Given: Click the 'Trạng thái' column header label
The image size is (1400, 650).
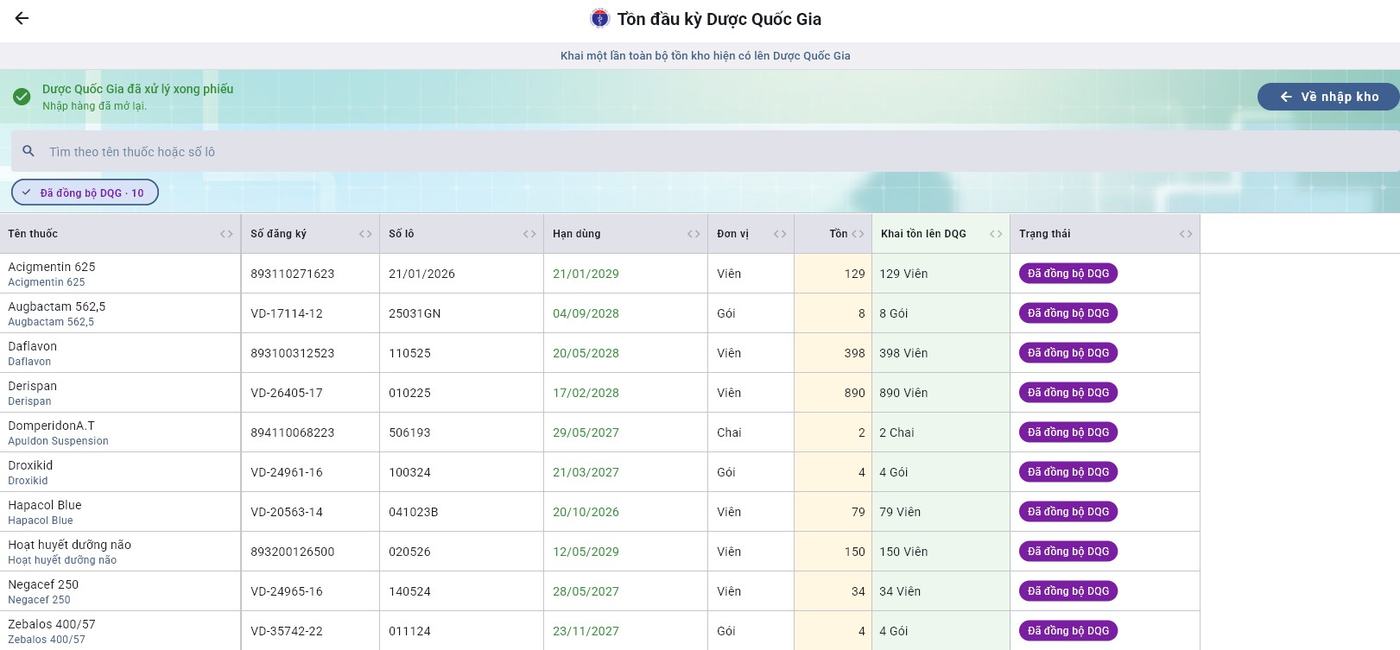Looking at the screenshot, I should [x=1045, y=234].
